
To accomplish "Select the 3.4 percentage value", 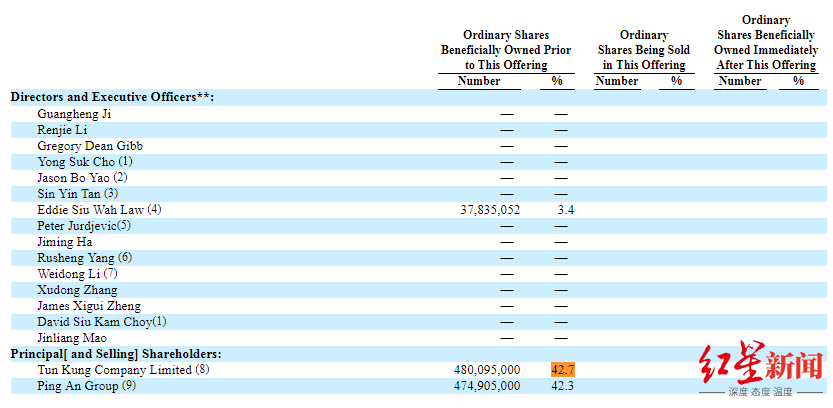I will click(566, 210).
